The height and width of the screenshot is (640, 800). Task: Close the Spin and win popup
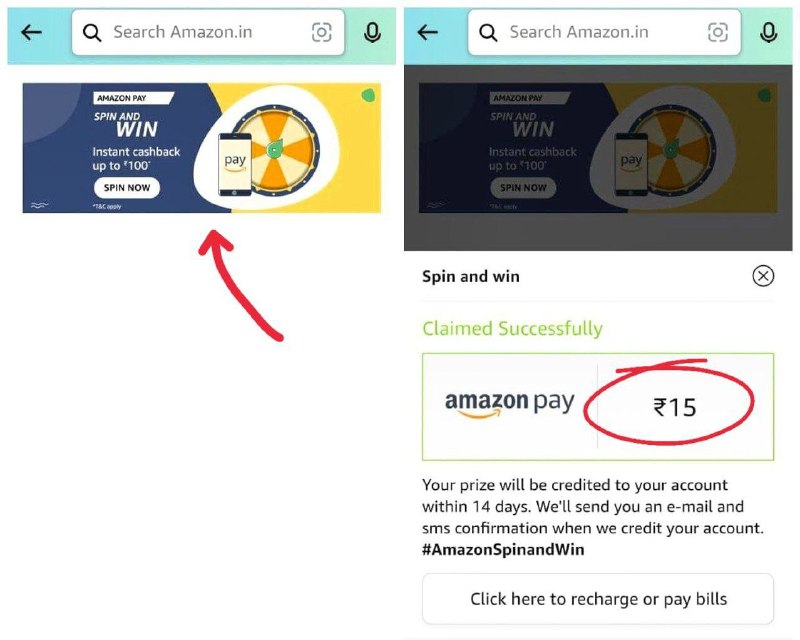click(763, 276)
